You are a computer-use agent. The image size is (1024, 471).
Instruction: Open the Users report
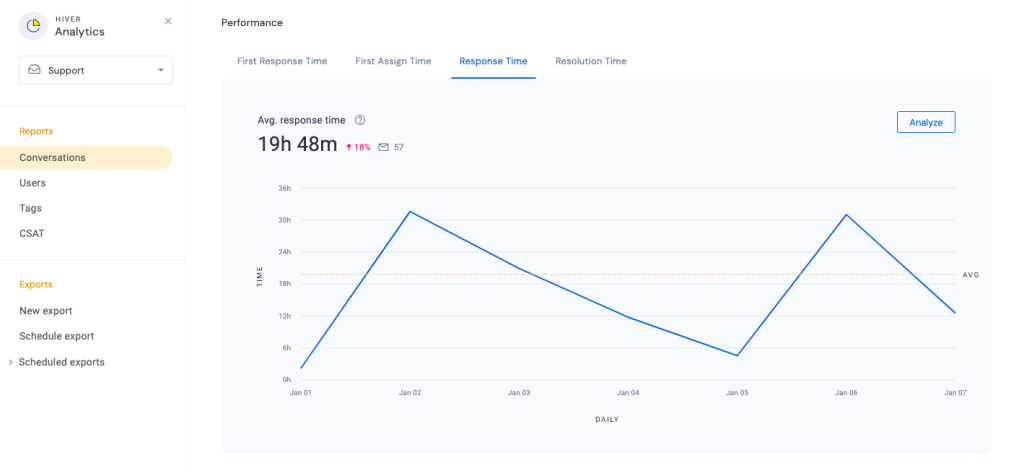[x=33, y=183]
